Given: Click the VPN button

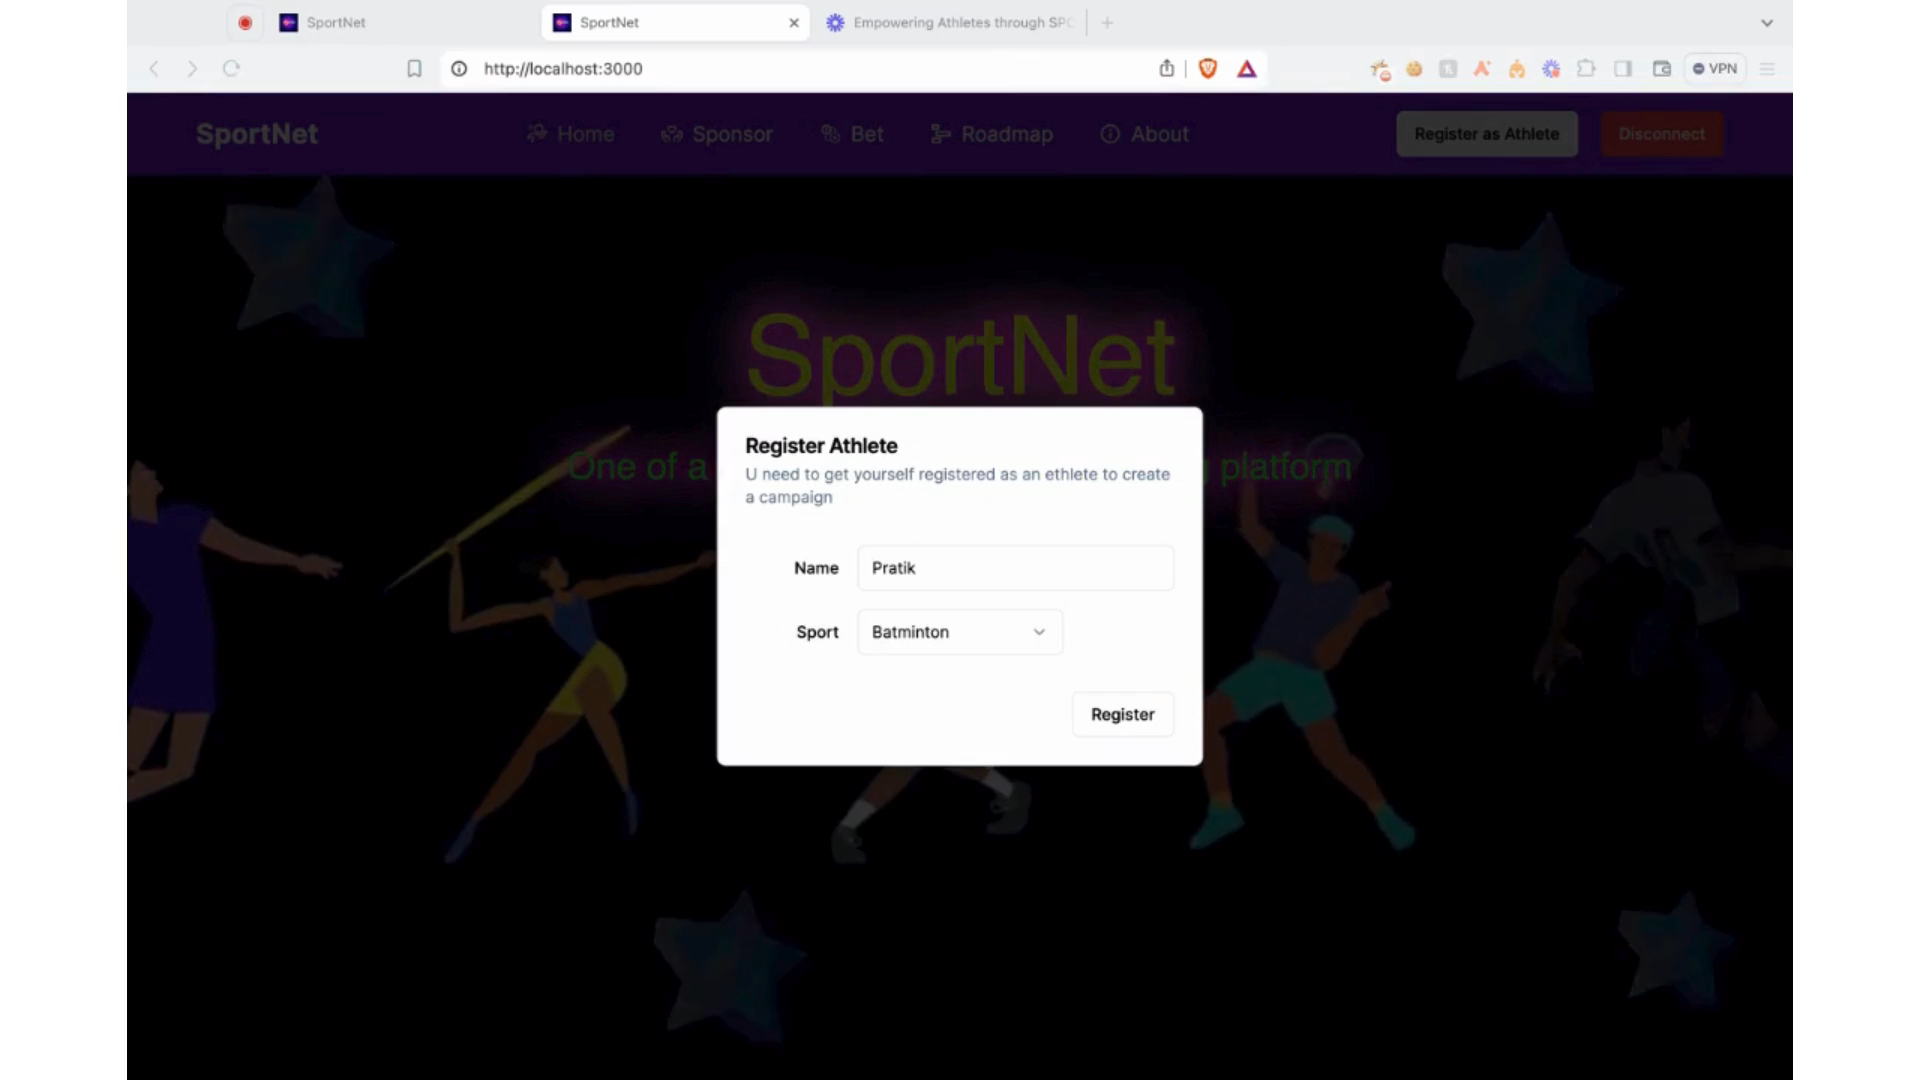Looking at the screenshot, I should pyautogui.click(x=1714, y=68).
